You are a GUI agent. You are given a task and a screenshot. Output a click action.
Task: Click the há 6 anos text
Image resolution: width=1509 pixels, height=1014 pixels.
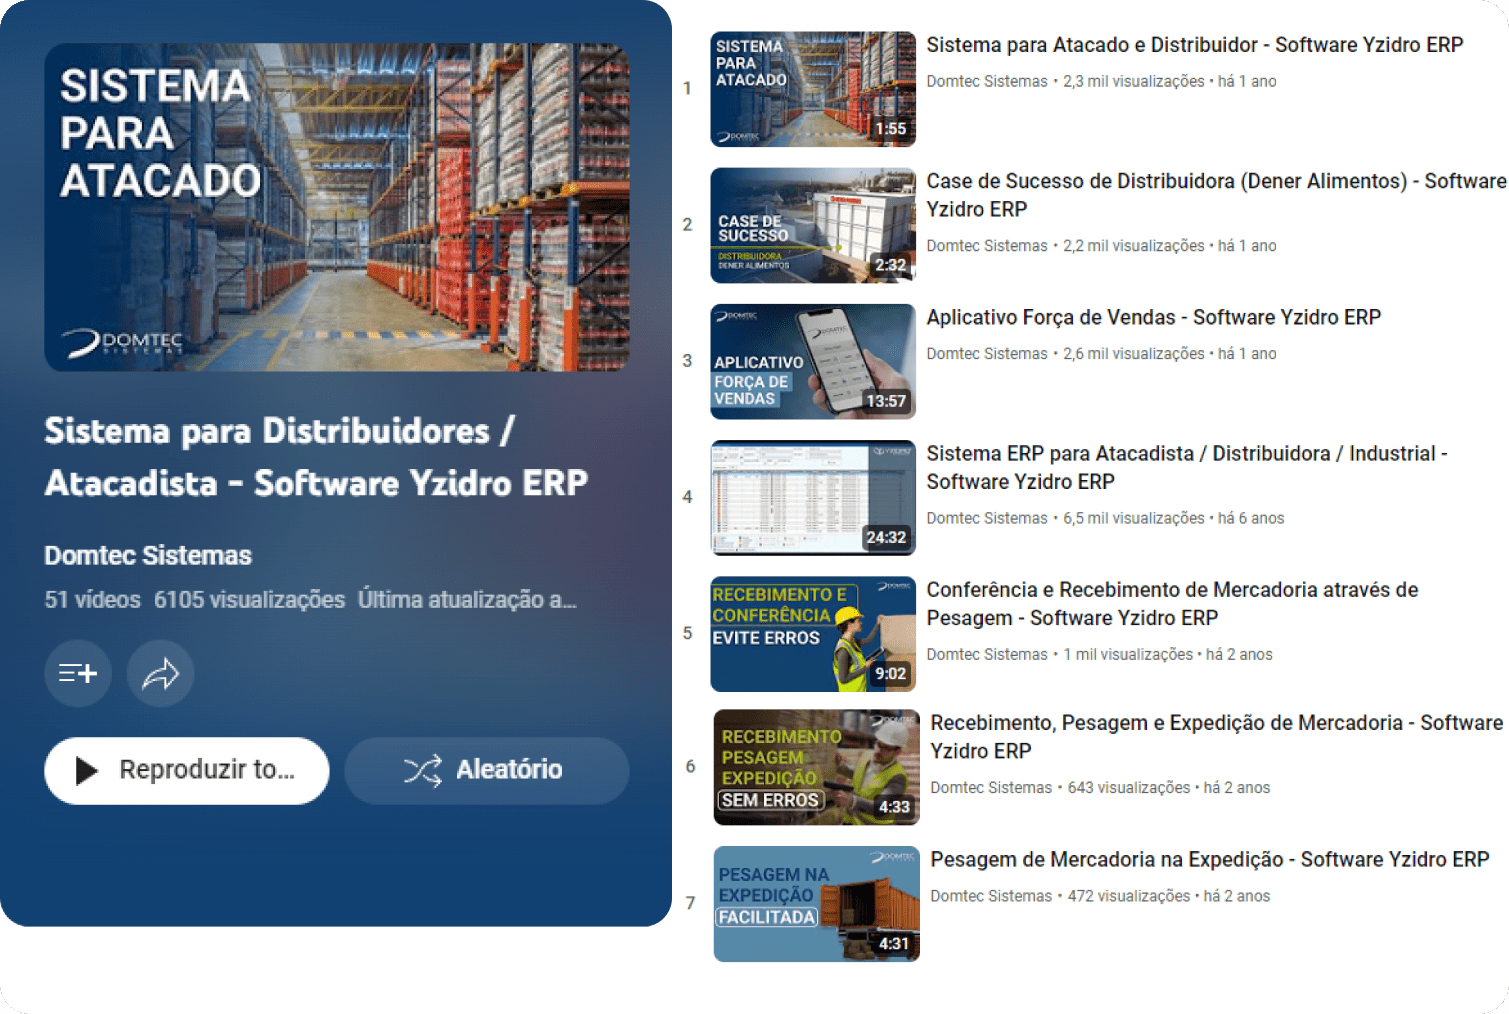click(1251, 518)
